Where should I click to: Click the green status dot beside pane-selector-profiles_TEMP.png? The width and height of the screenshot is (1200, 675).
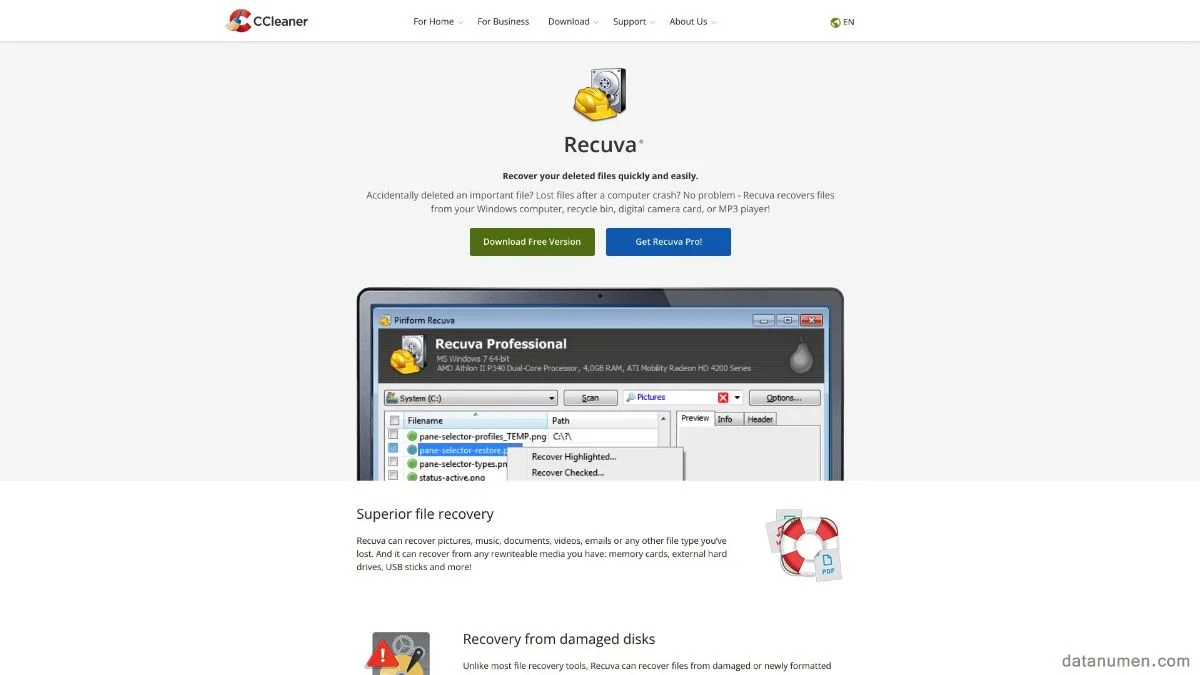point(412,437)
